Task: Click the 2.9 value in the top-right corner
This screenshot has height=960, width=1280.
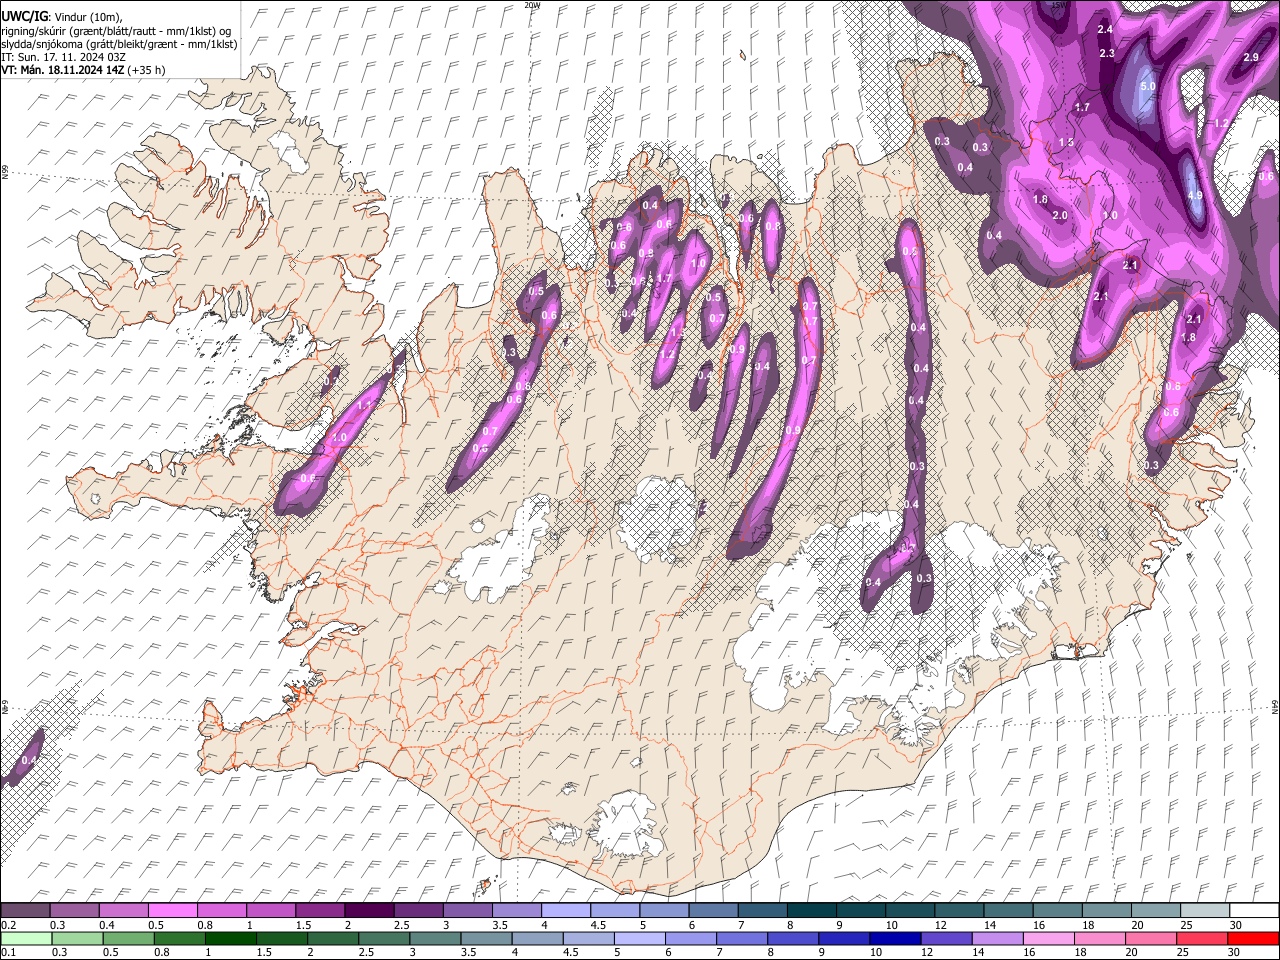Action: point(1250,57)
